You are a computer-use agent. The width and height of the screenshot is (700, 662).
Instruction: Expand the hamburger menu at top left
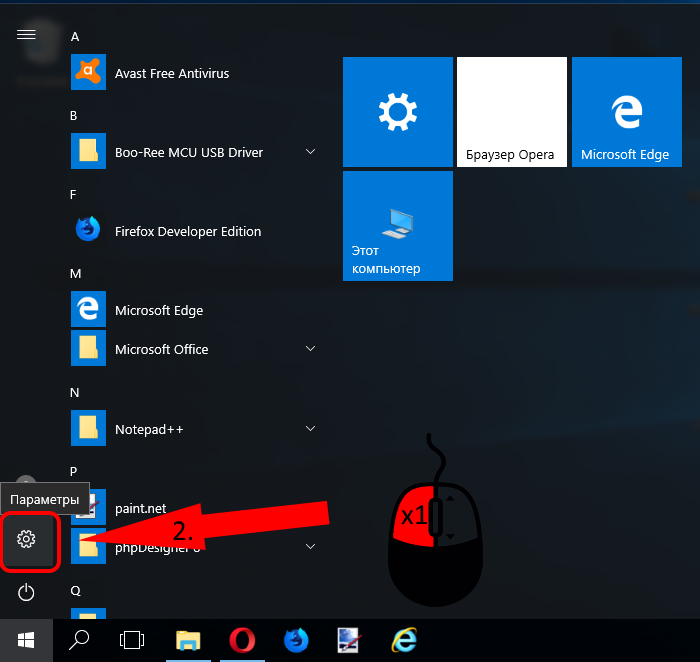(x=27, y=34)
